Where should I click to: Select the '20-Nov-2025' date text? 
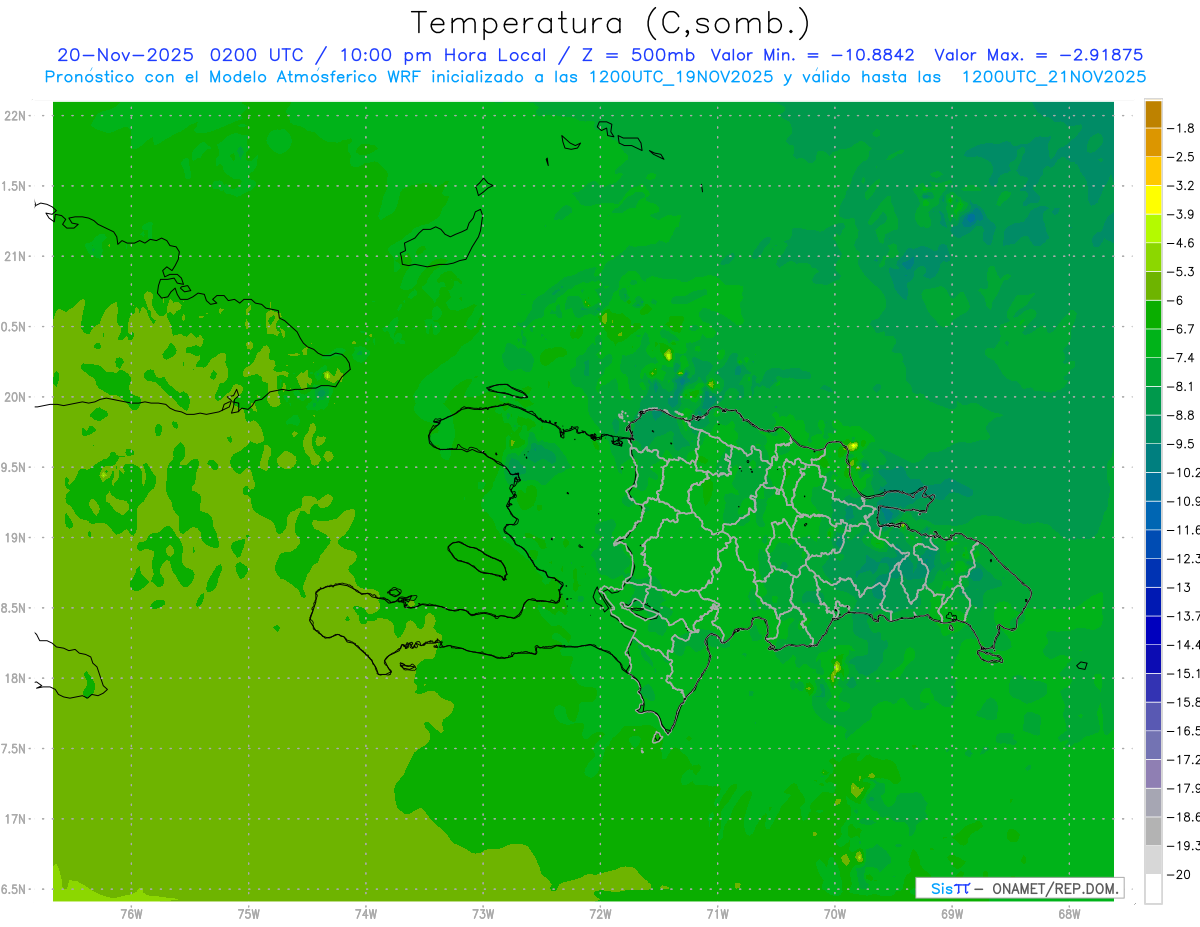click(126, 55)
